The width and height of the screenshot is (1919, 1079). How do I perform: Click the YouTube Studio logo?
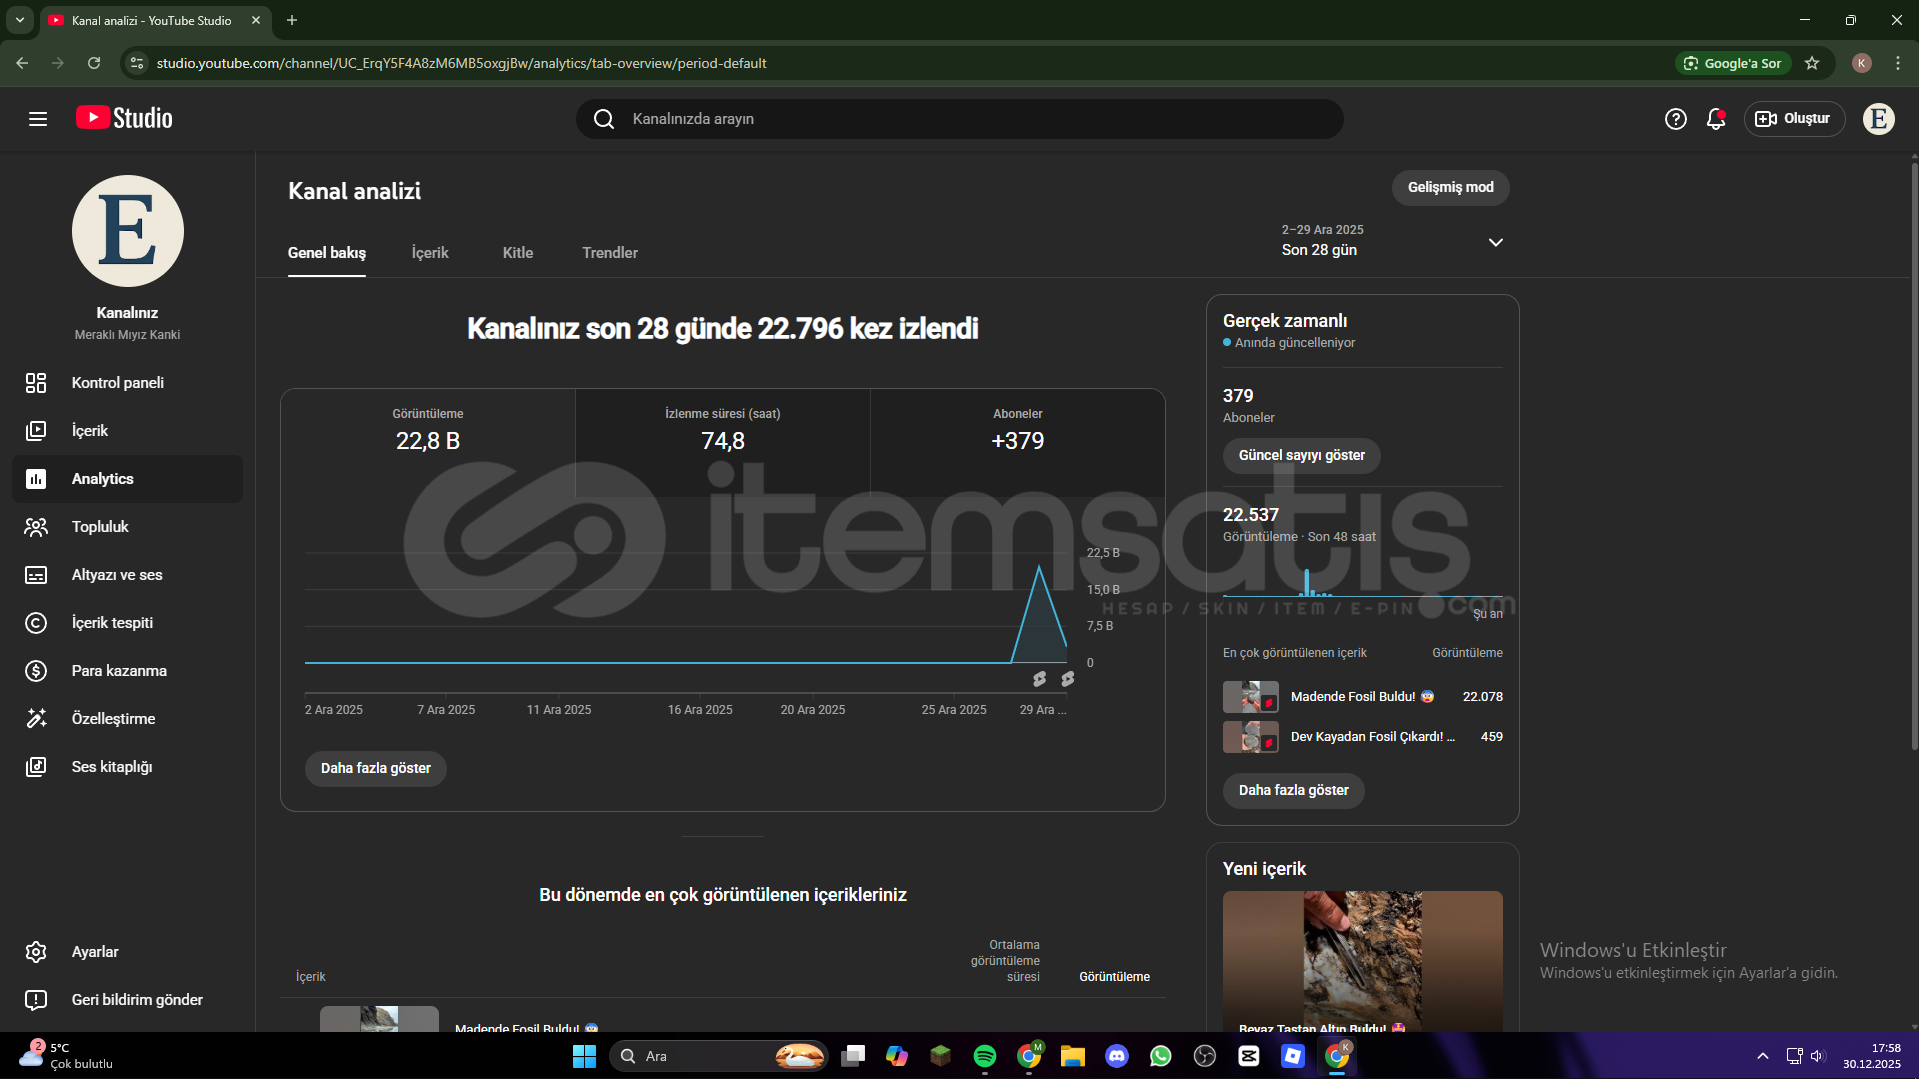click(x=124, y=118)
